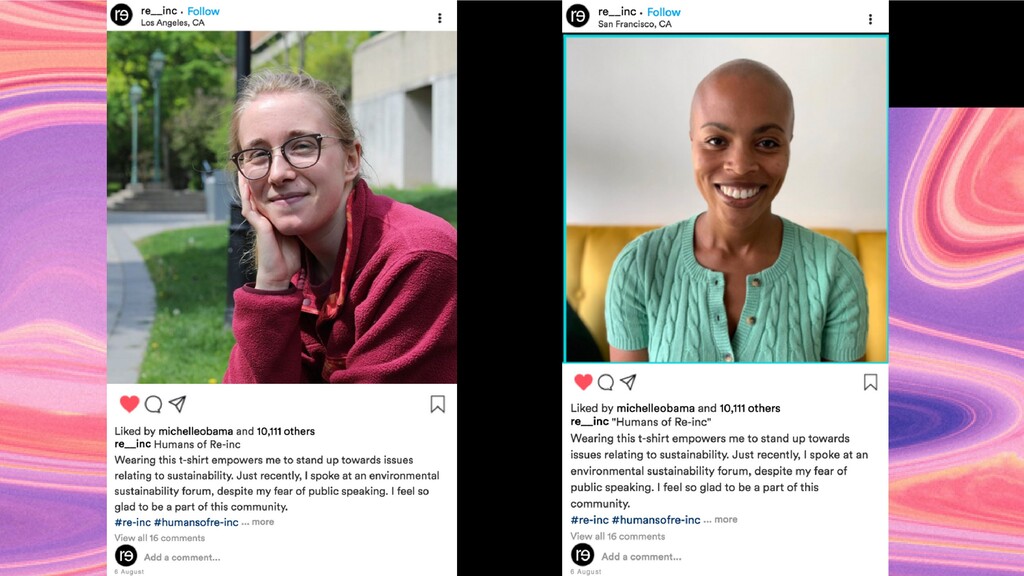
Task: Open comment bubble on San Francisco post
Action: point(606,382)
